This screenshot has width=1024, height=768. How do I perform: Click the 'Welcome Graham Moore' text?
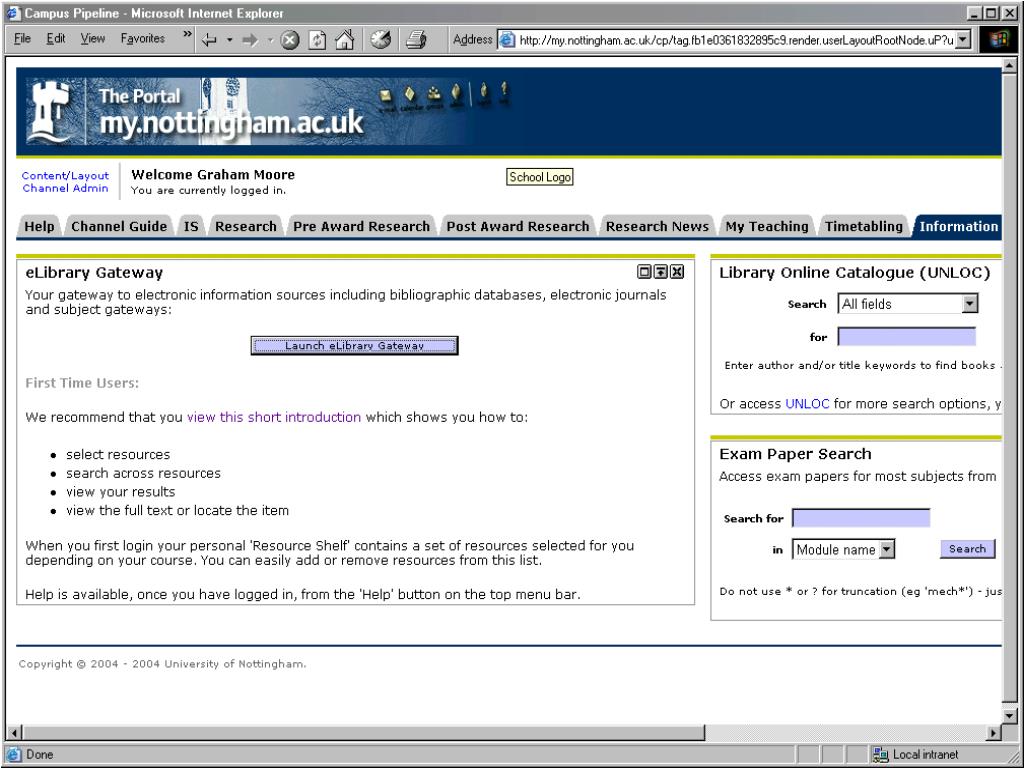pos(213,175)
